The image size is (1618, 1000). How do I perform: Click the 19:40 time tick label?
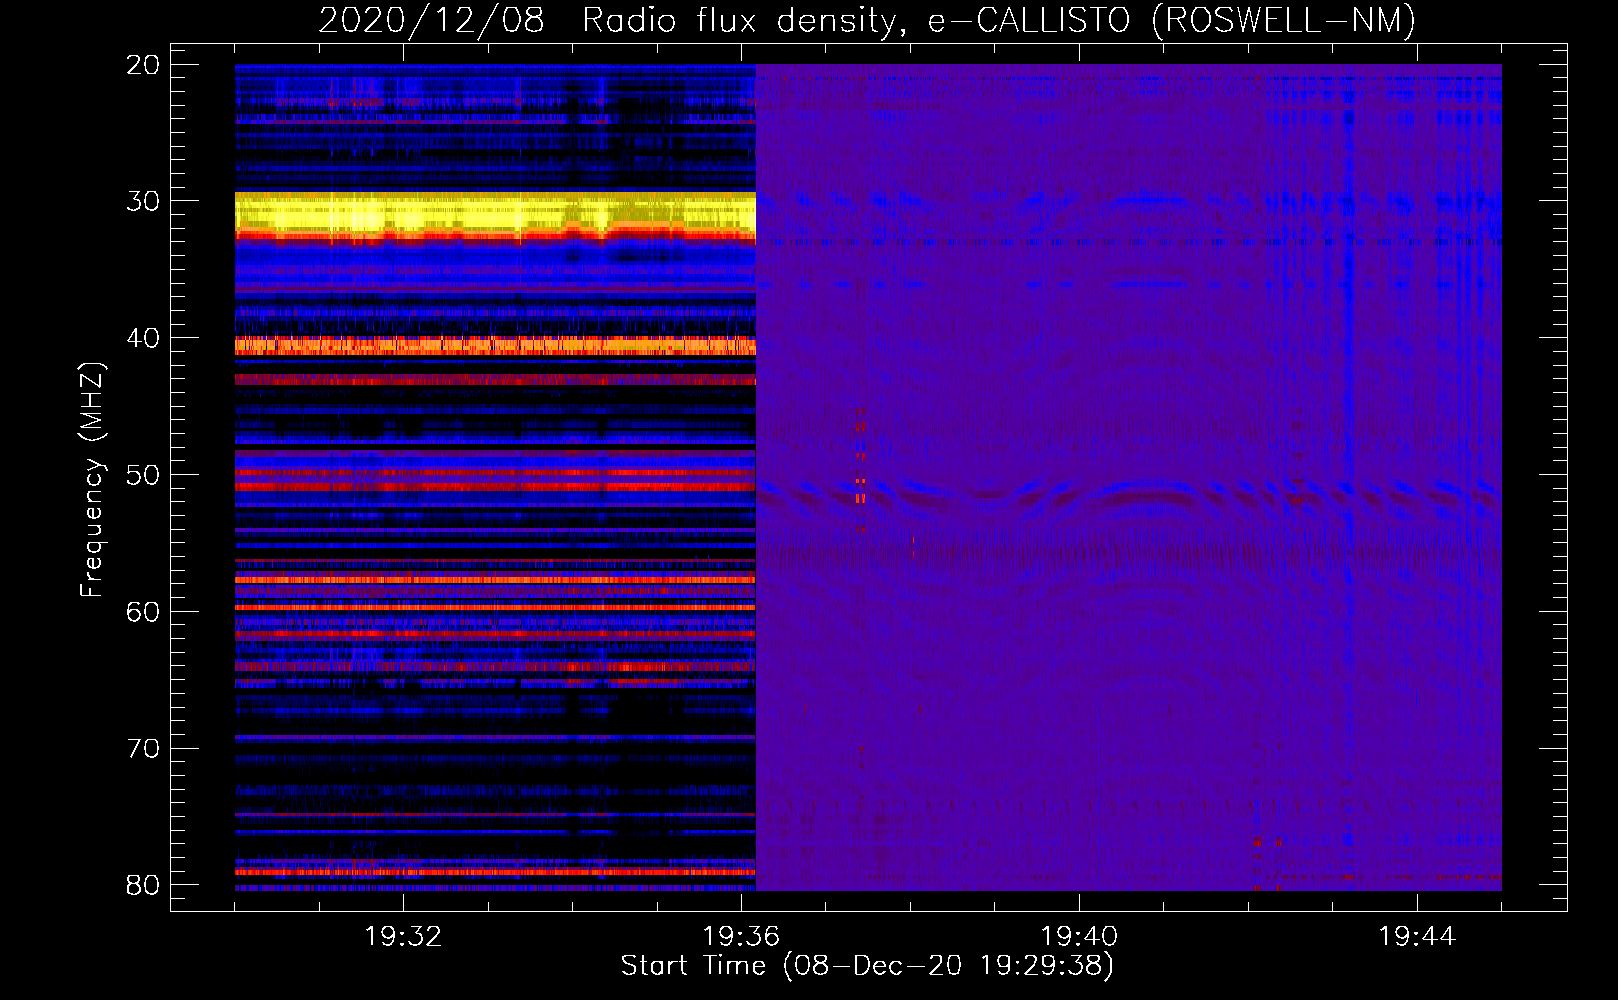pos(1079,937)
